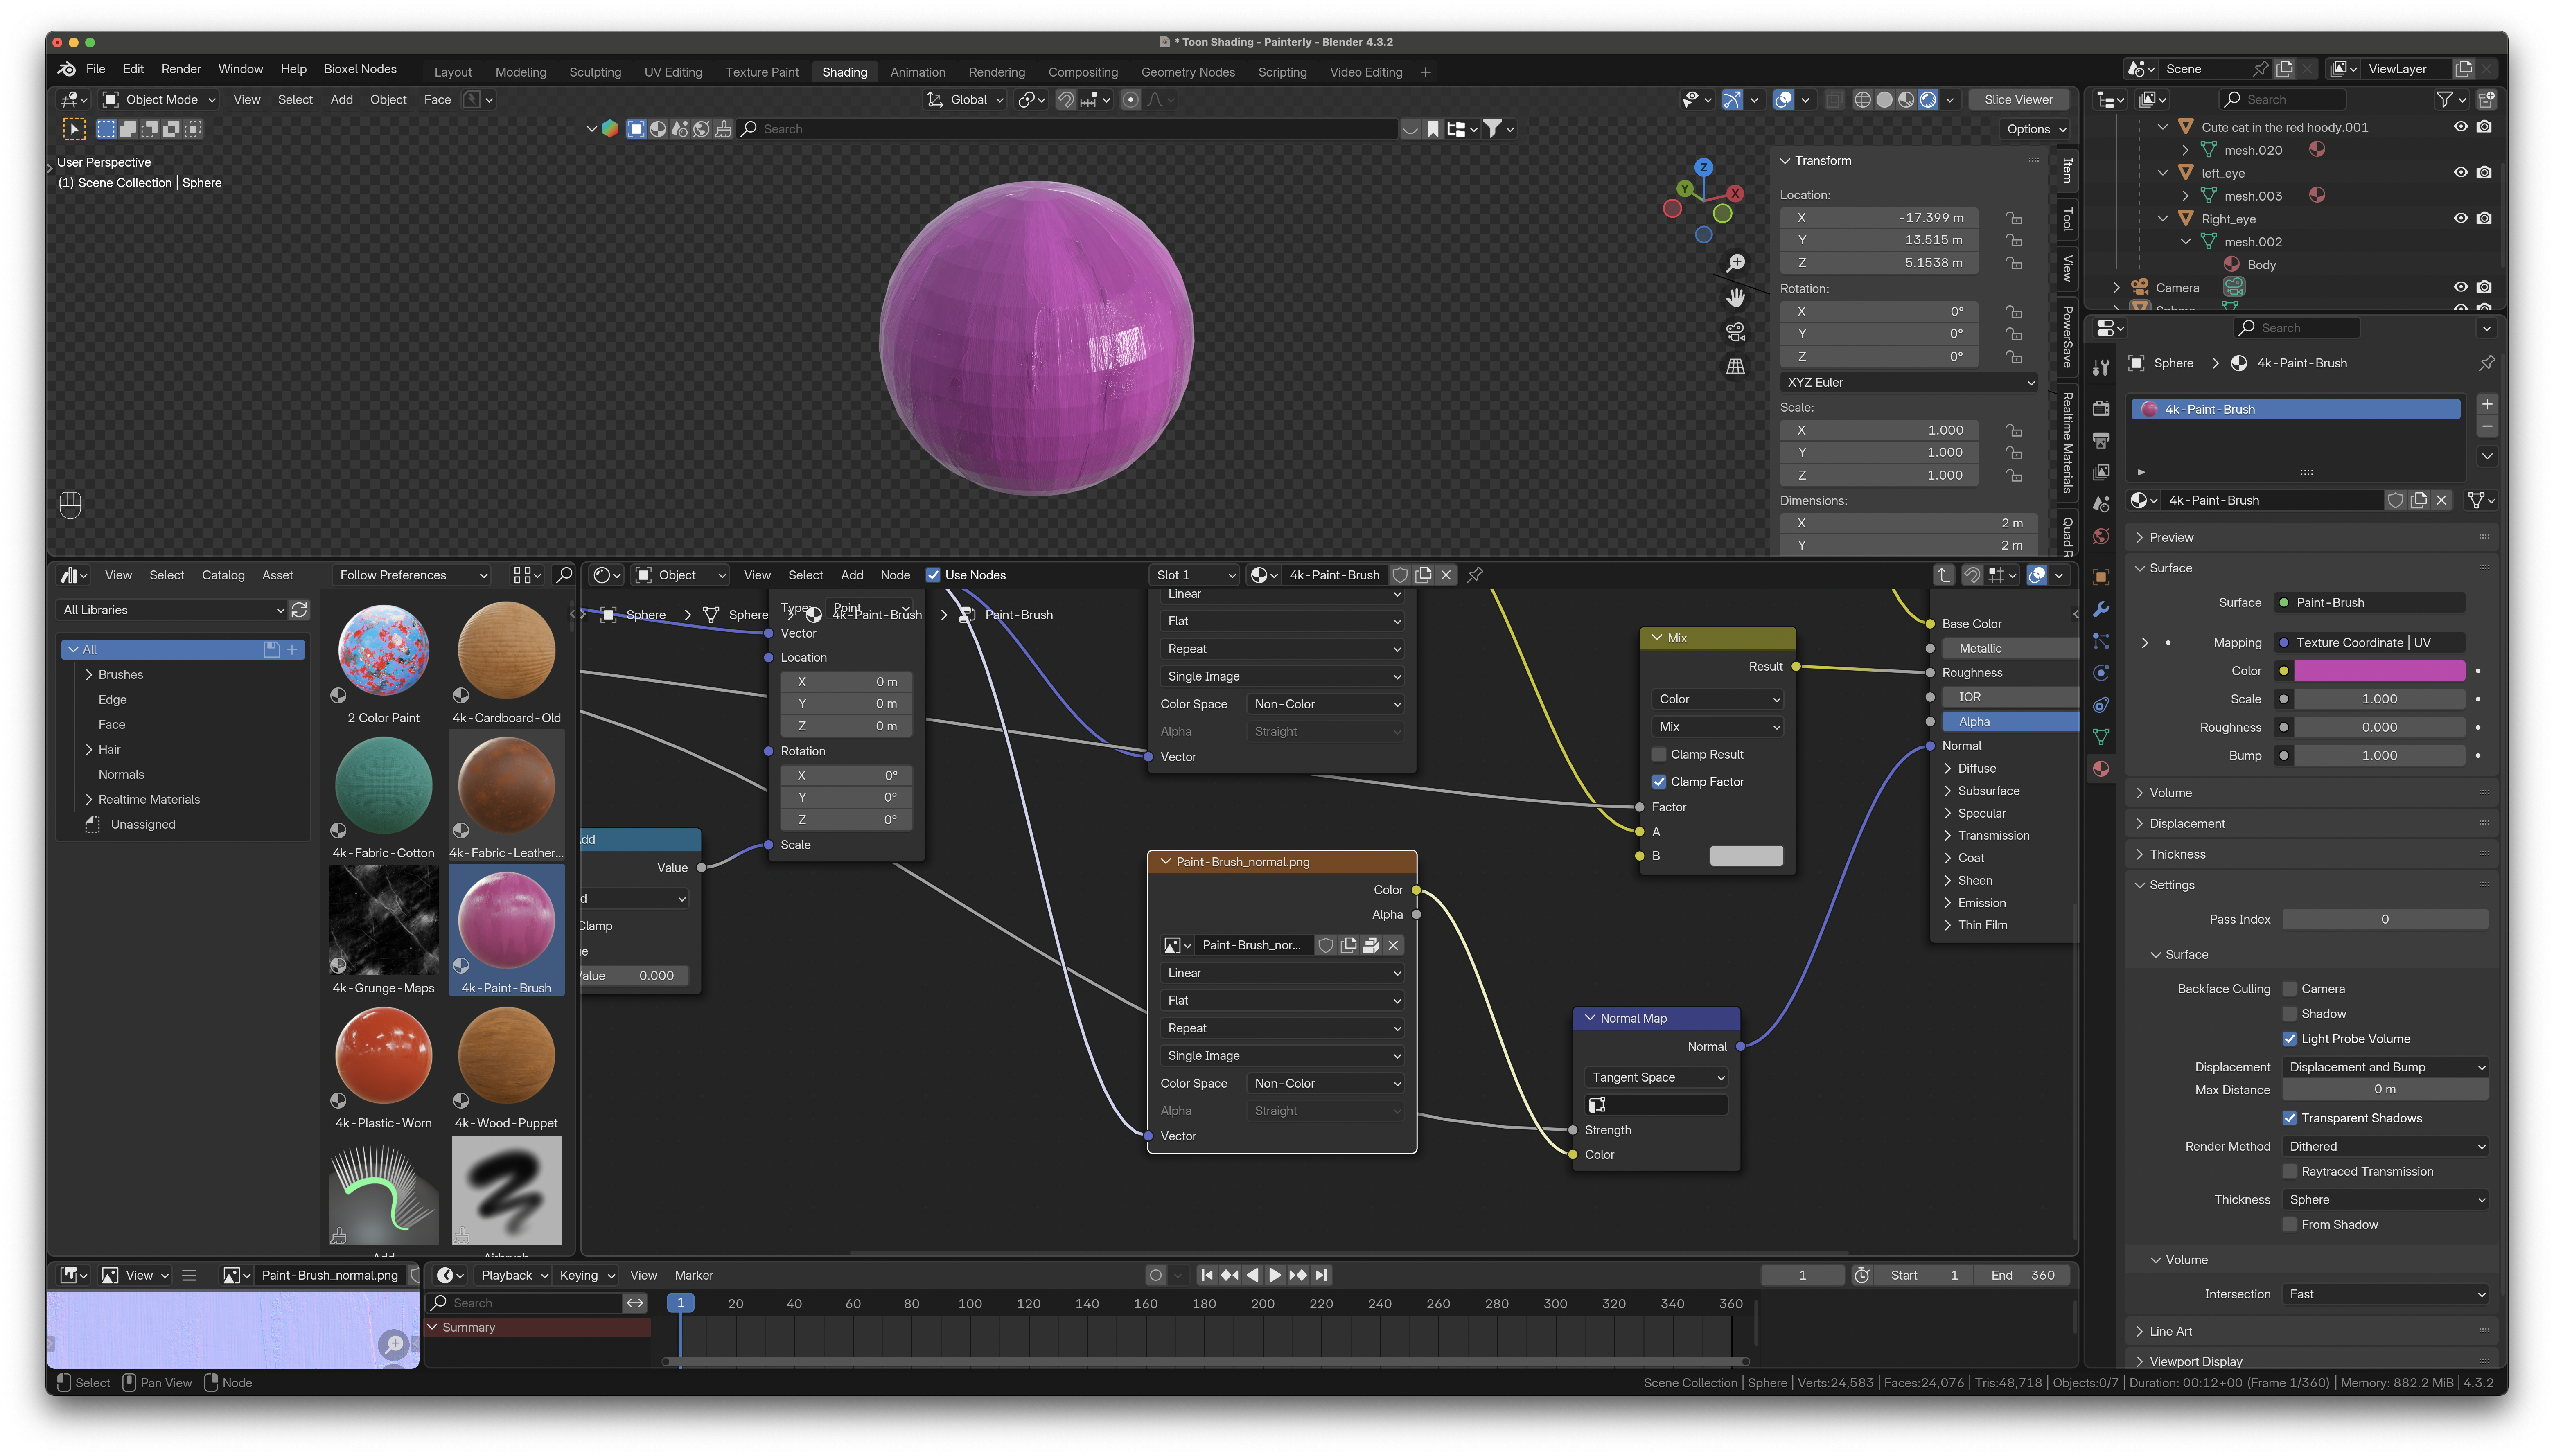The image size is (2554, 1456).
Task: Click the Slice Viewer button
Action: (x=2018, y=99)
